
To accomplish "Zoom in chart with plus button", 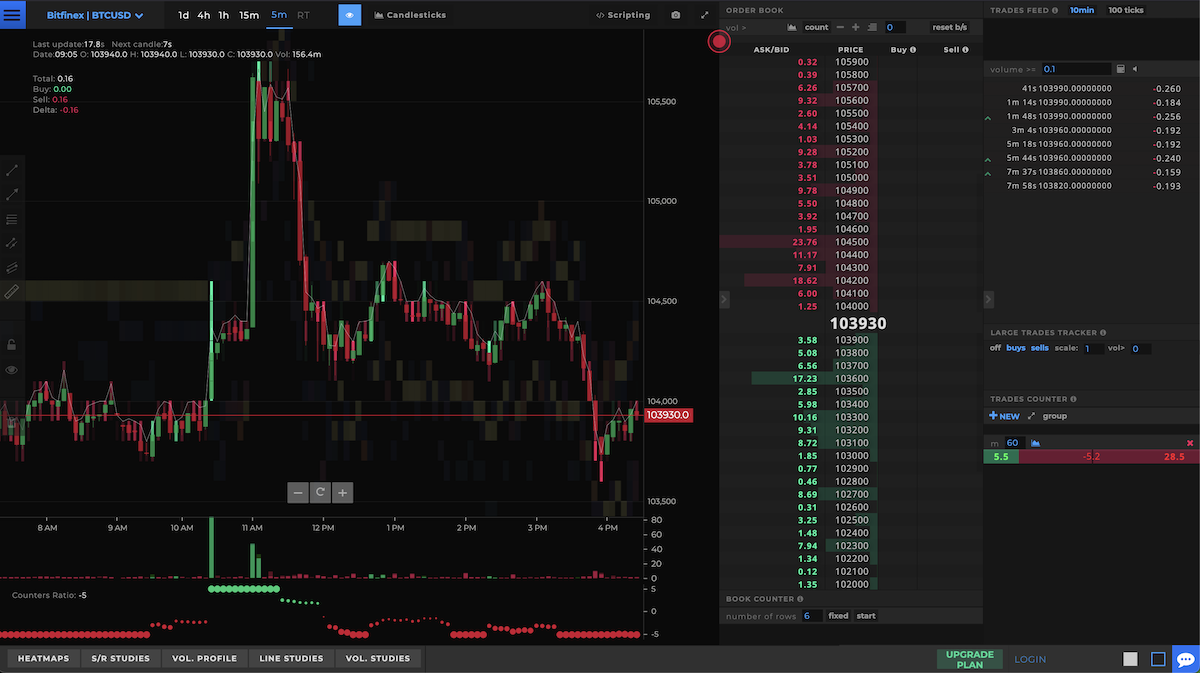I will click(343, 492).
